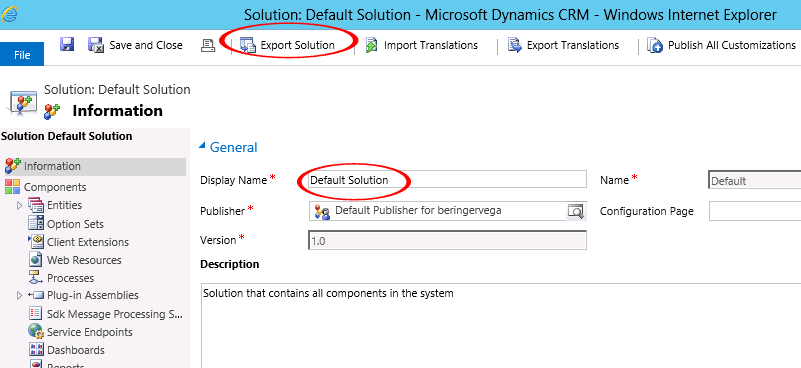
Task: Open Dashboards in the tree
Action: 76,350
